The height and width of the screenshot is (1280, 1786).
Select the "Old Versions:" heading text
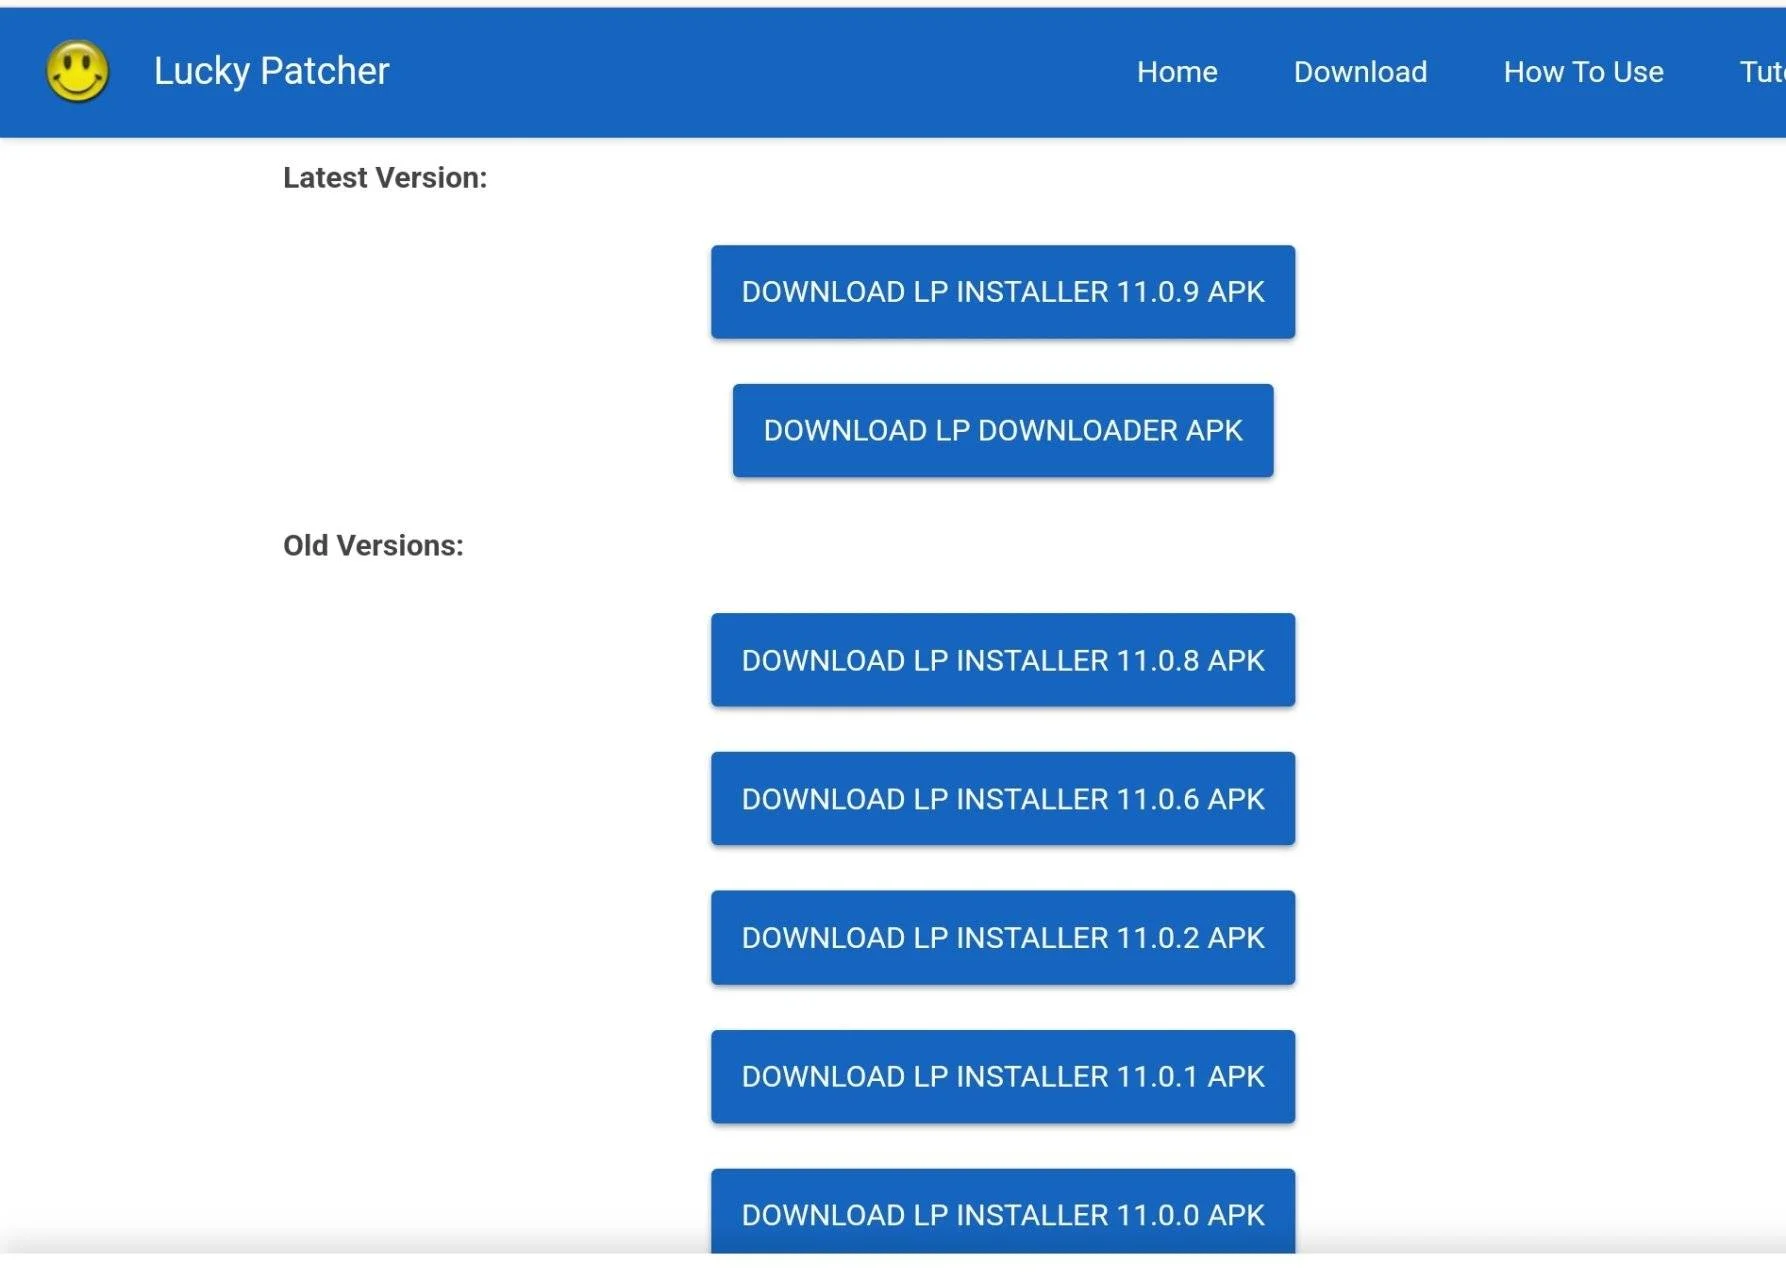coord(373,546)
